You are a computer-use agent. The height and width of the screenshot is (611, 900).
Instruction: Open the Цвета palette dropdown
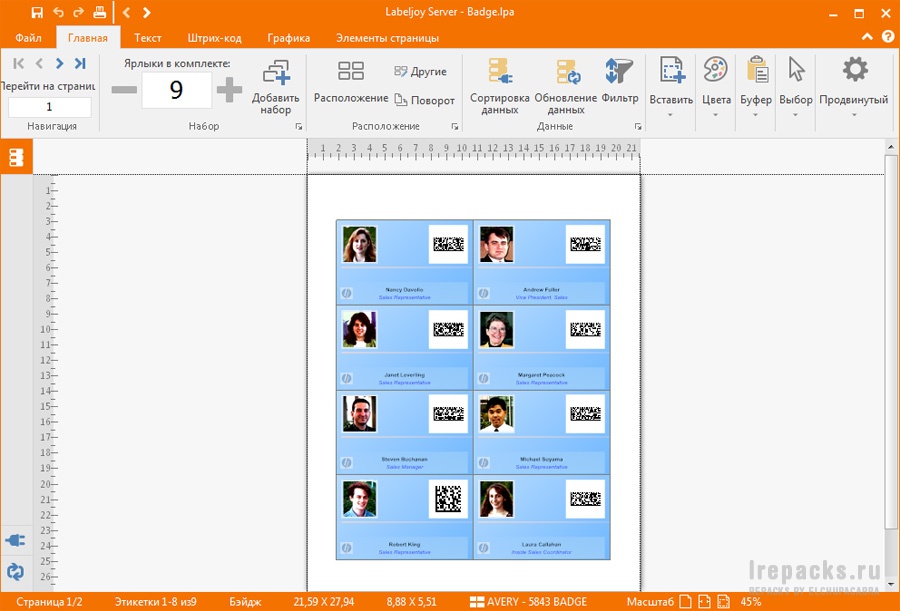[x=716, y=114]
